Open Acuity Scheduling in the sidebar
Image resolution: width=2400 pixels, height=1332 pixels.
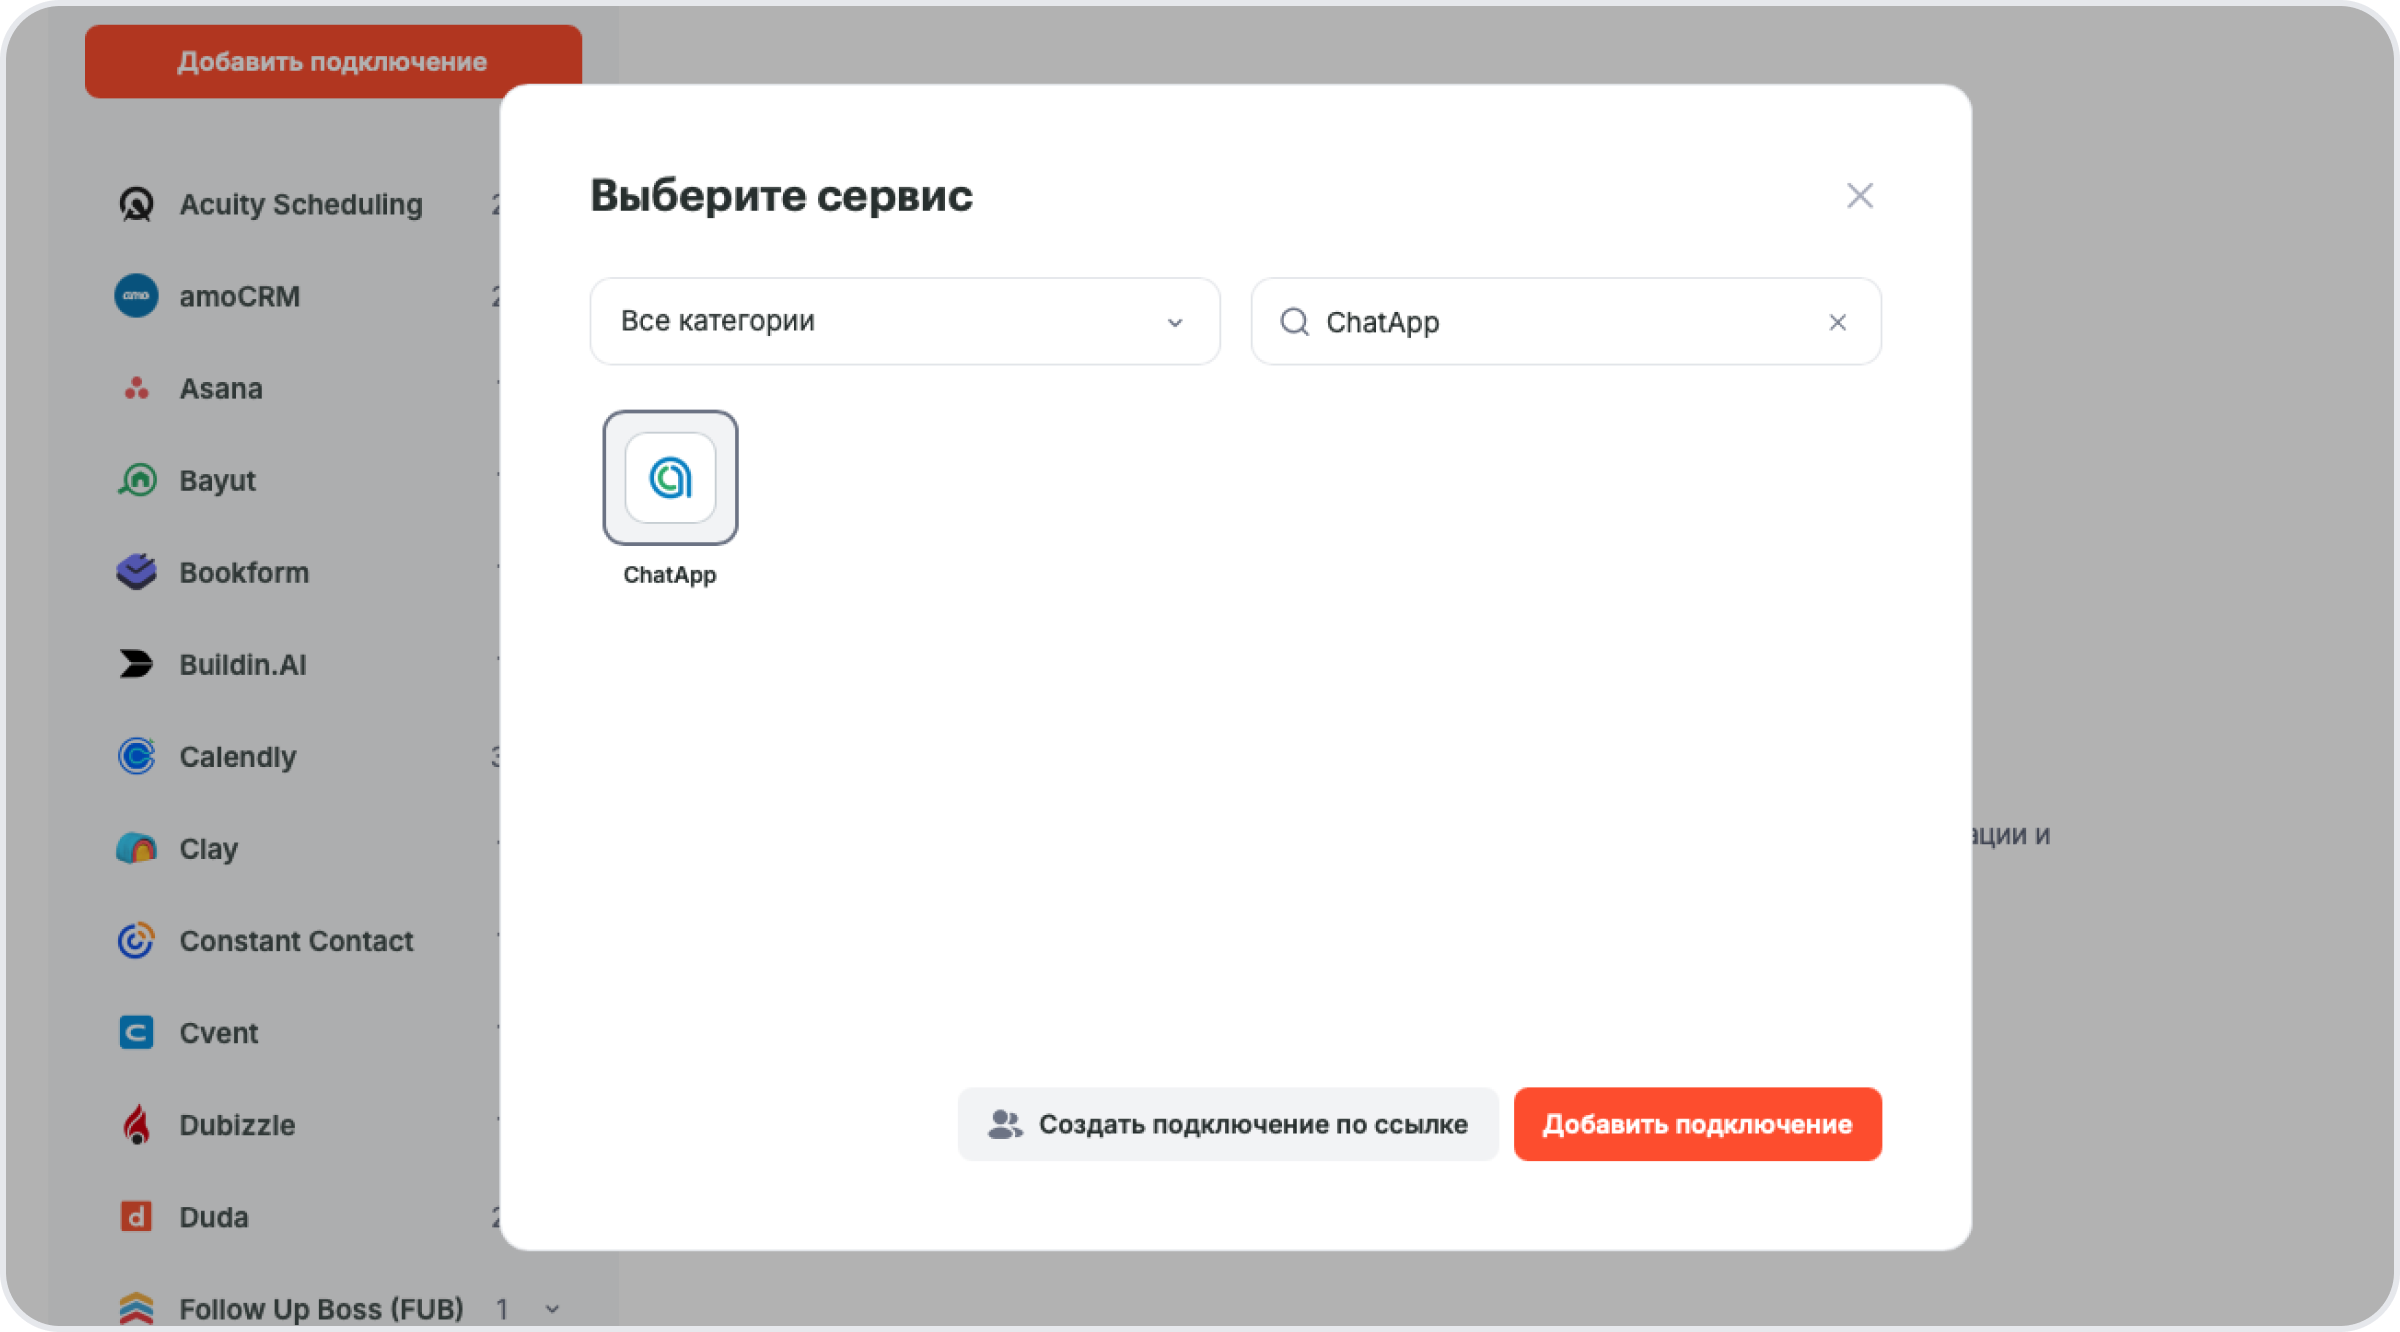(x=300, y=204)
